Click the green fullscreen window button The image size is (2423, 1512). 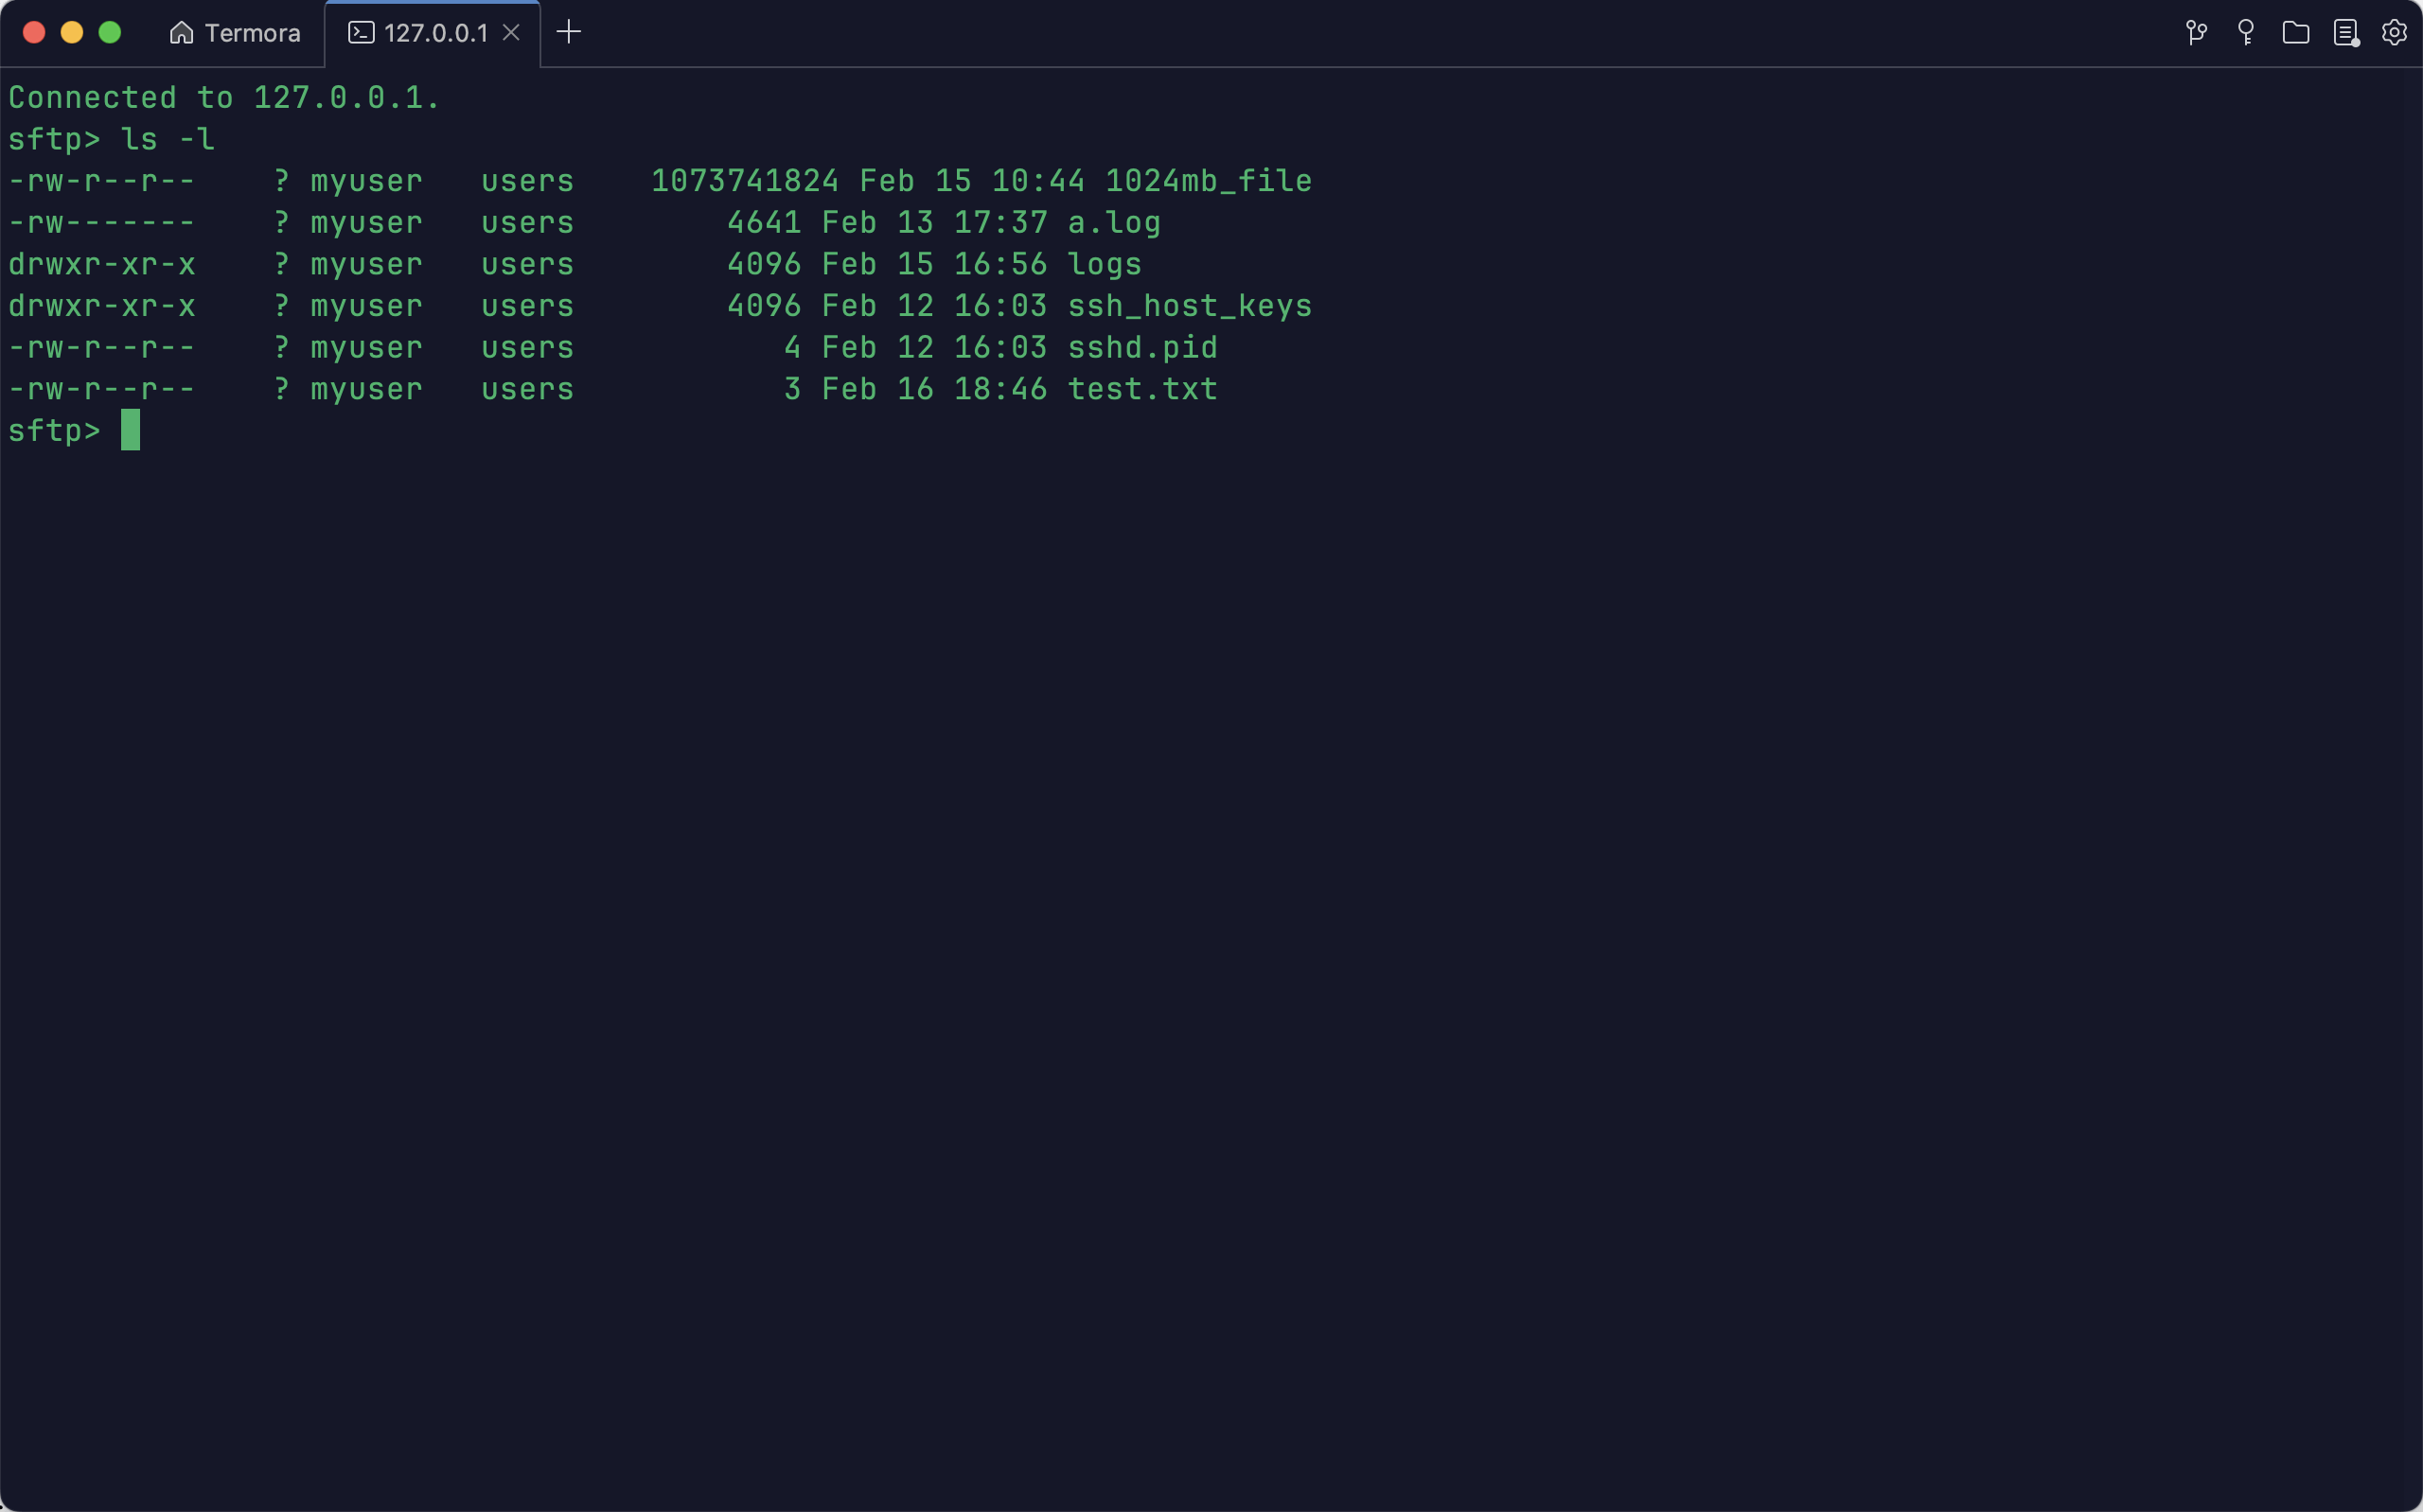point(110,33)
